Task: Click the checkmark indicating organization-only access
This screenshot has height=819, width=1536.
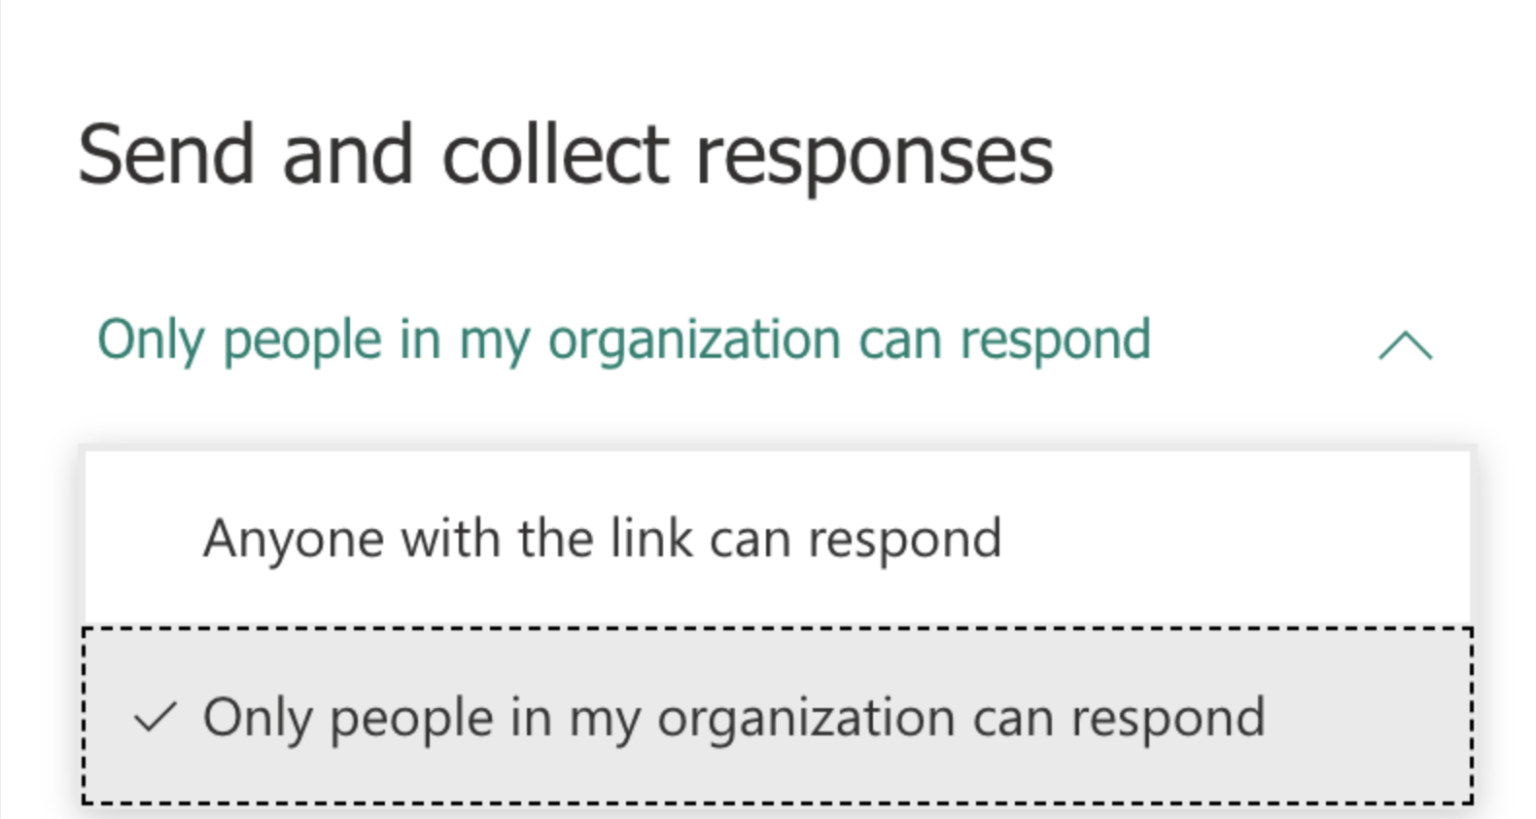Action: pyautogui.click(x=155, y=716)
